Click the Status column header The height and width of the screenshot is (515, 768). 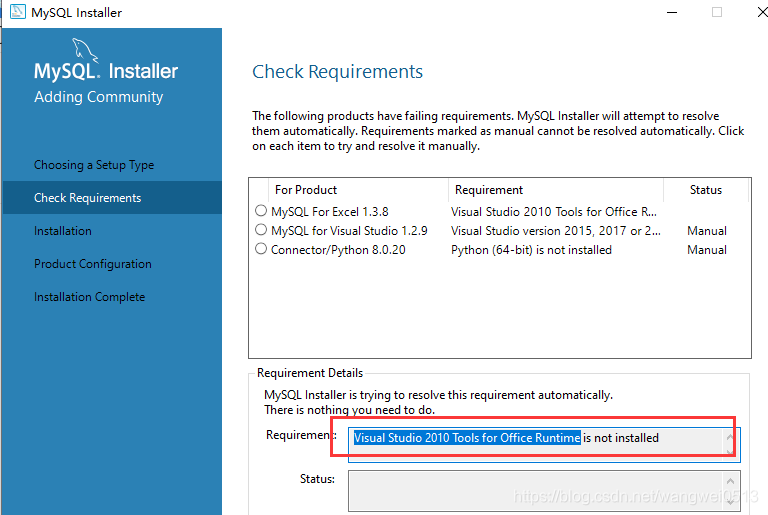point(706,190)
